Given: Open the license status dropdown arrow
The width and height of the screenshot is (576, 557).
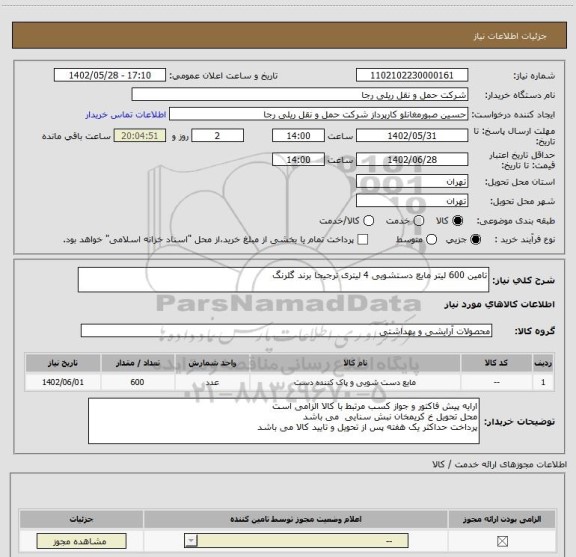Looking at the screenshot, I should [191, 541].
